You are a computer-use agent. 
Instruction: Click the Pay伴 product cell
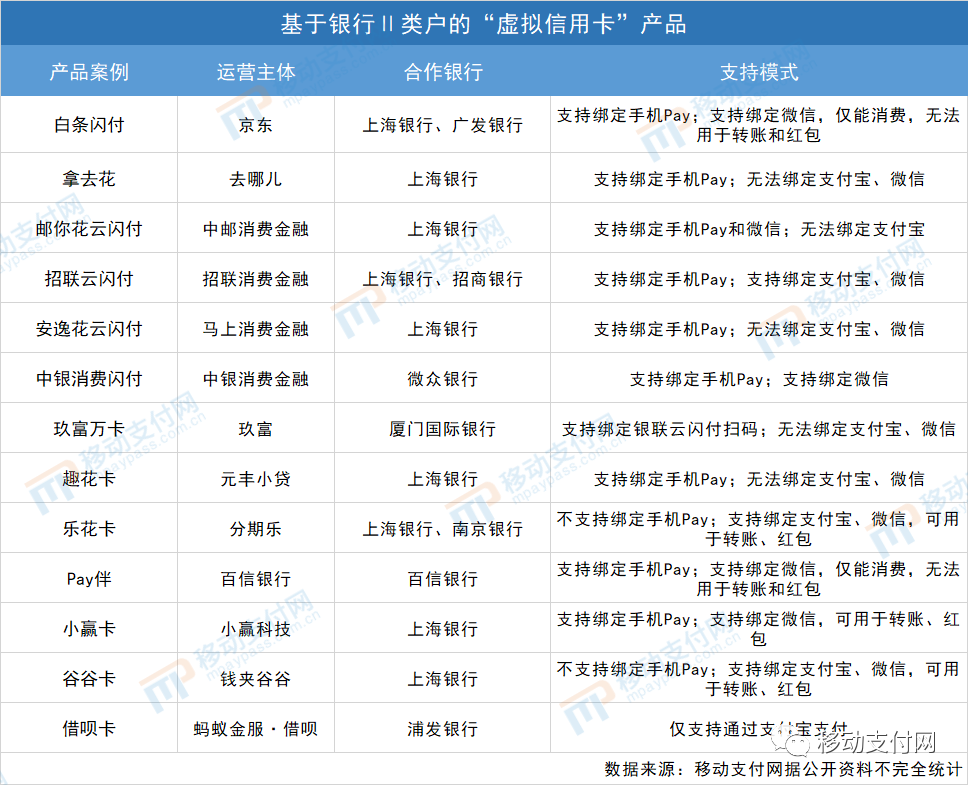(x=89, y=579)
